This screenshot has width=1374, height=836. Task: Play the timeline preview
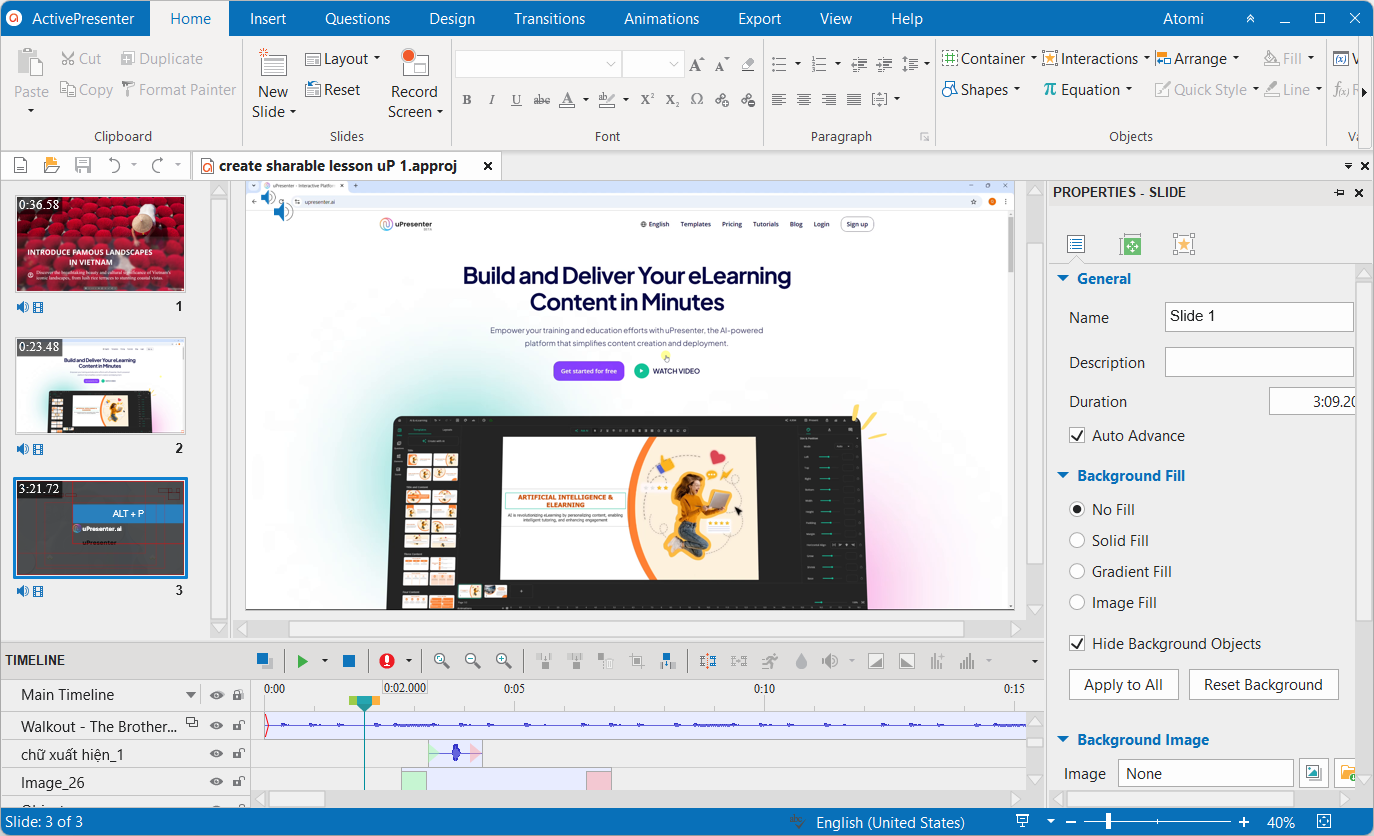click(302, 661)
